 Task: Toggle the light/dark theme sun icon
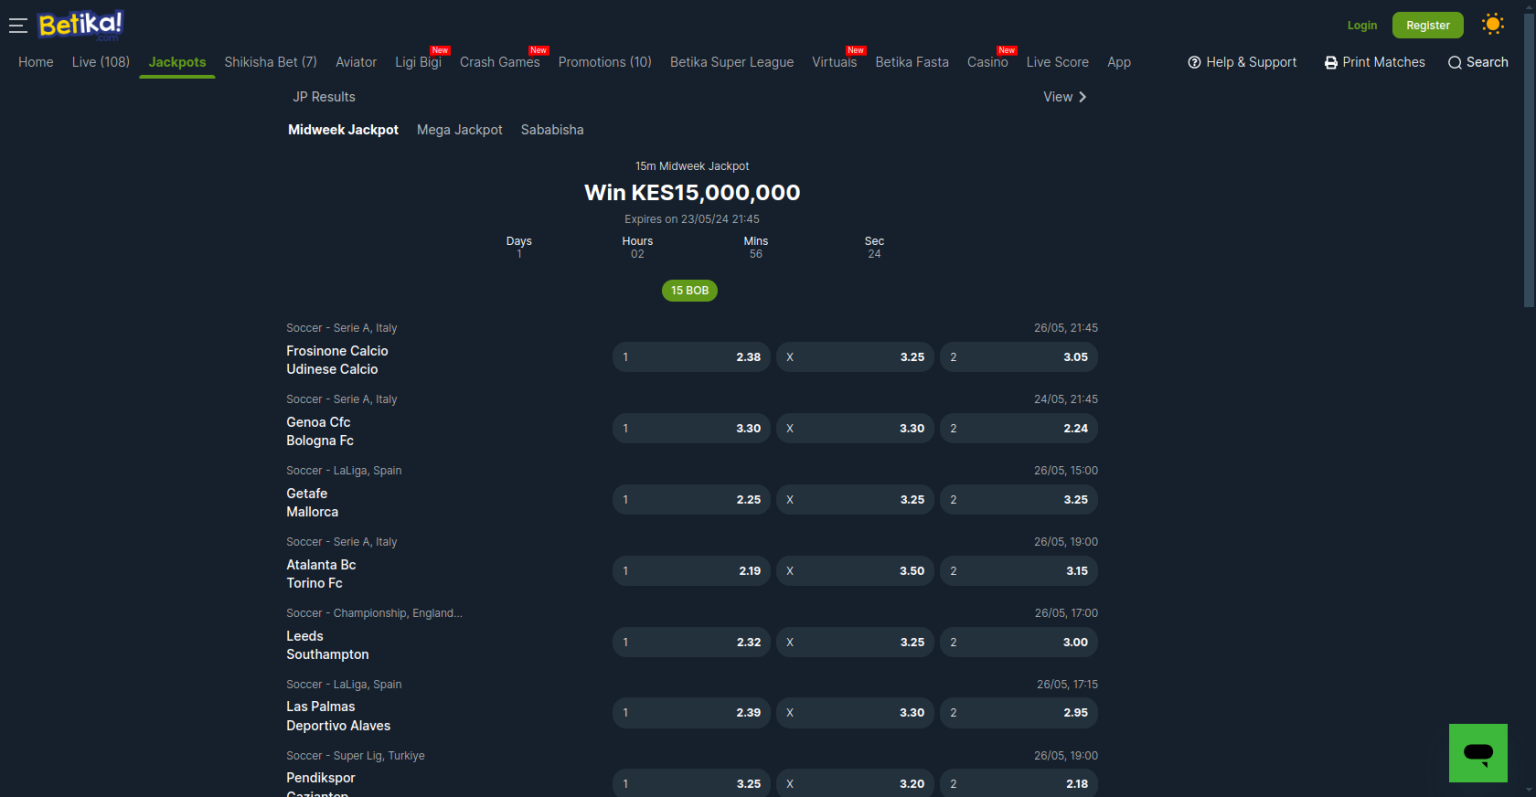click(x=1492, y=23)
